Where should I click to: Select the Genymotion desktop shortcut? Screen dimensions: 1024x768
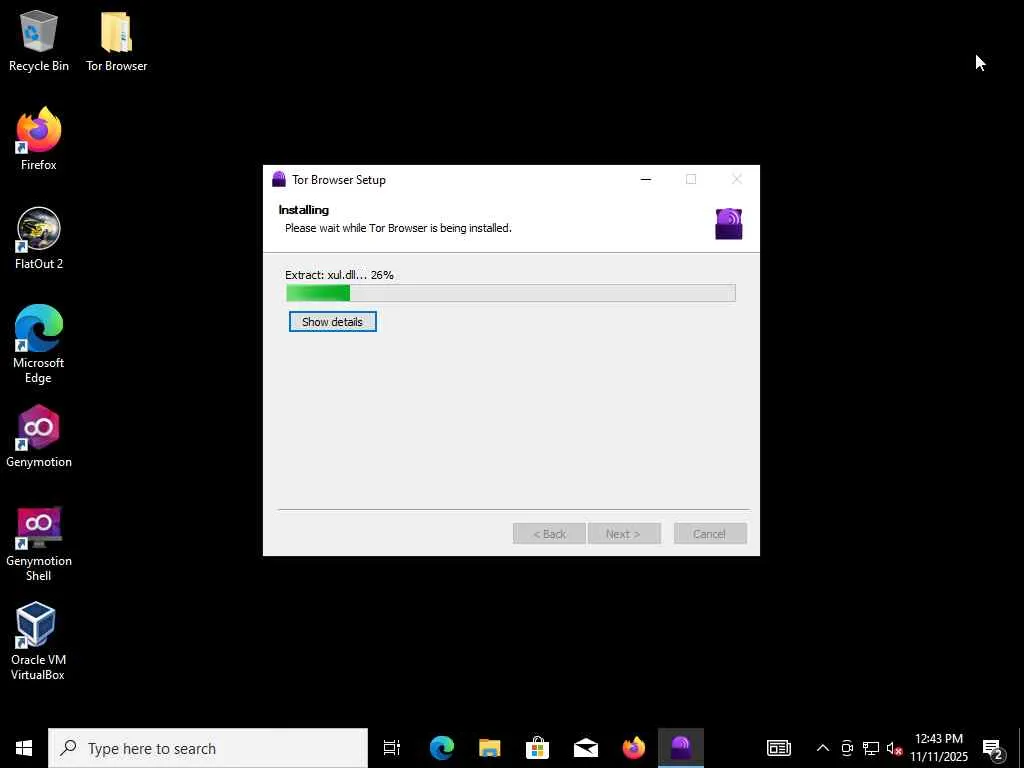(x=39, y=437)
